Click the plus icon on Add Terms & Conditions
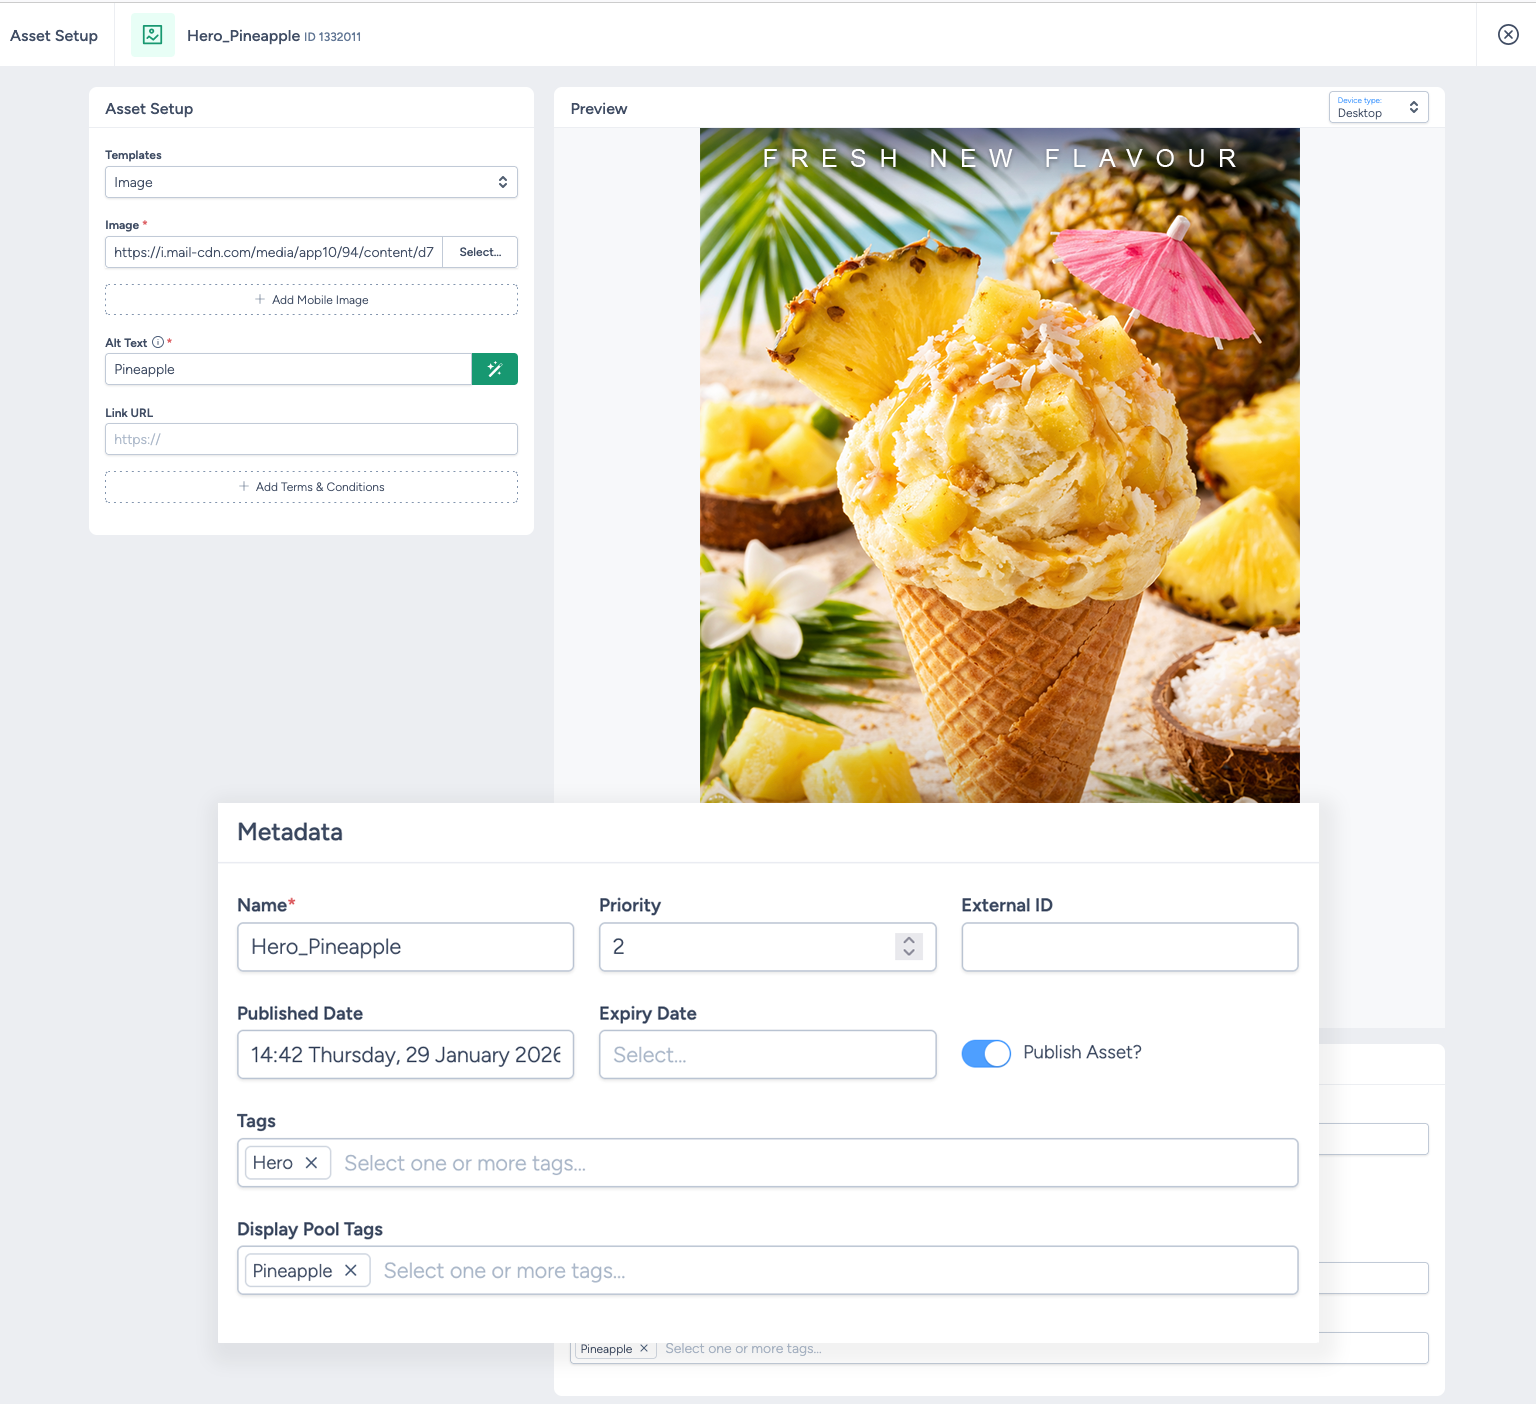Screen dimensions: 1536x1404 (242, 487)
